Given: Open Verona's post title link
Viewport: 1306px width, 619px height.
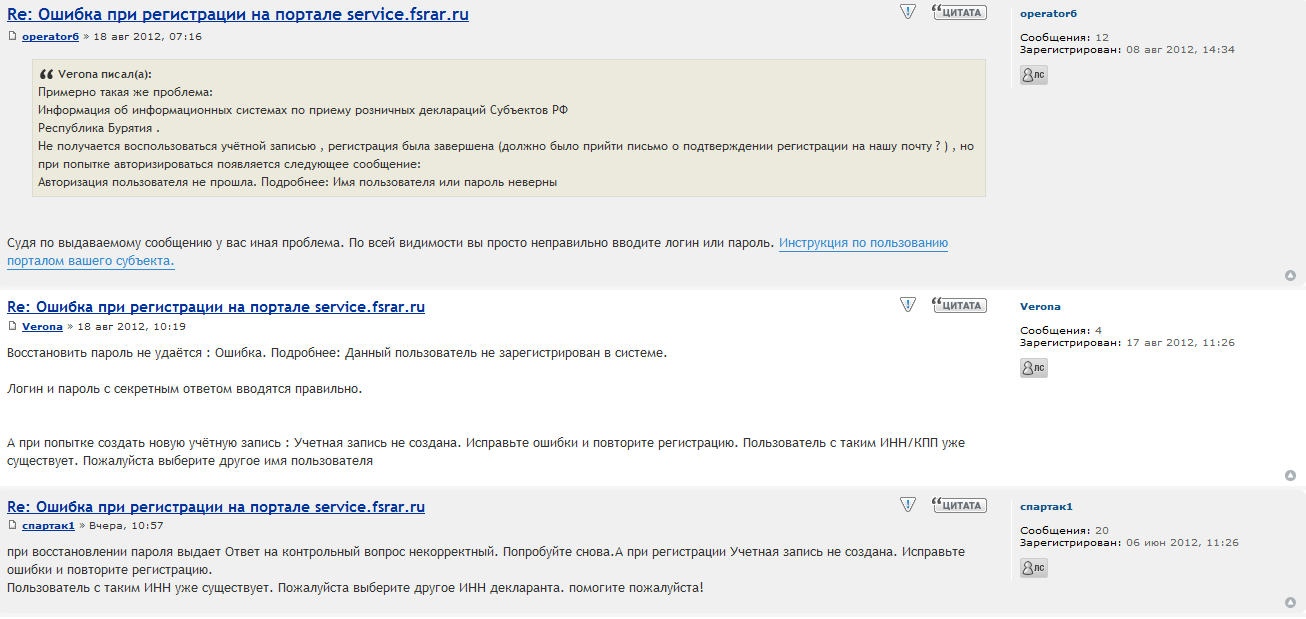Looking at the screenshot, I should [x=216, y=307].
